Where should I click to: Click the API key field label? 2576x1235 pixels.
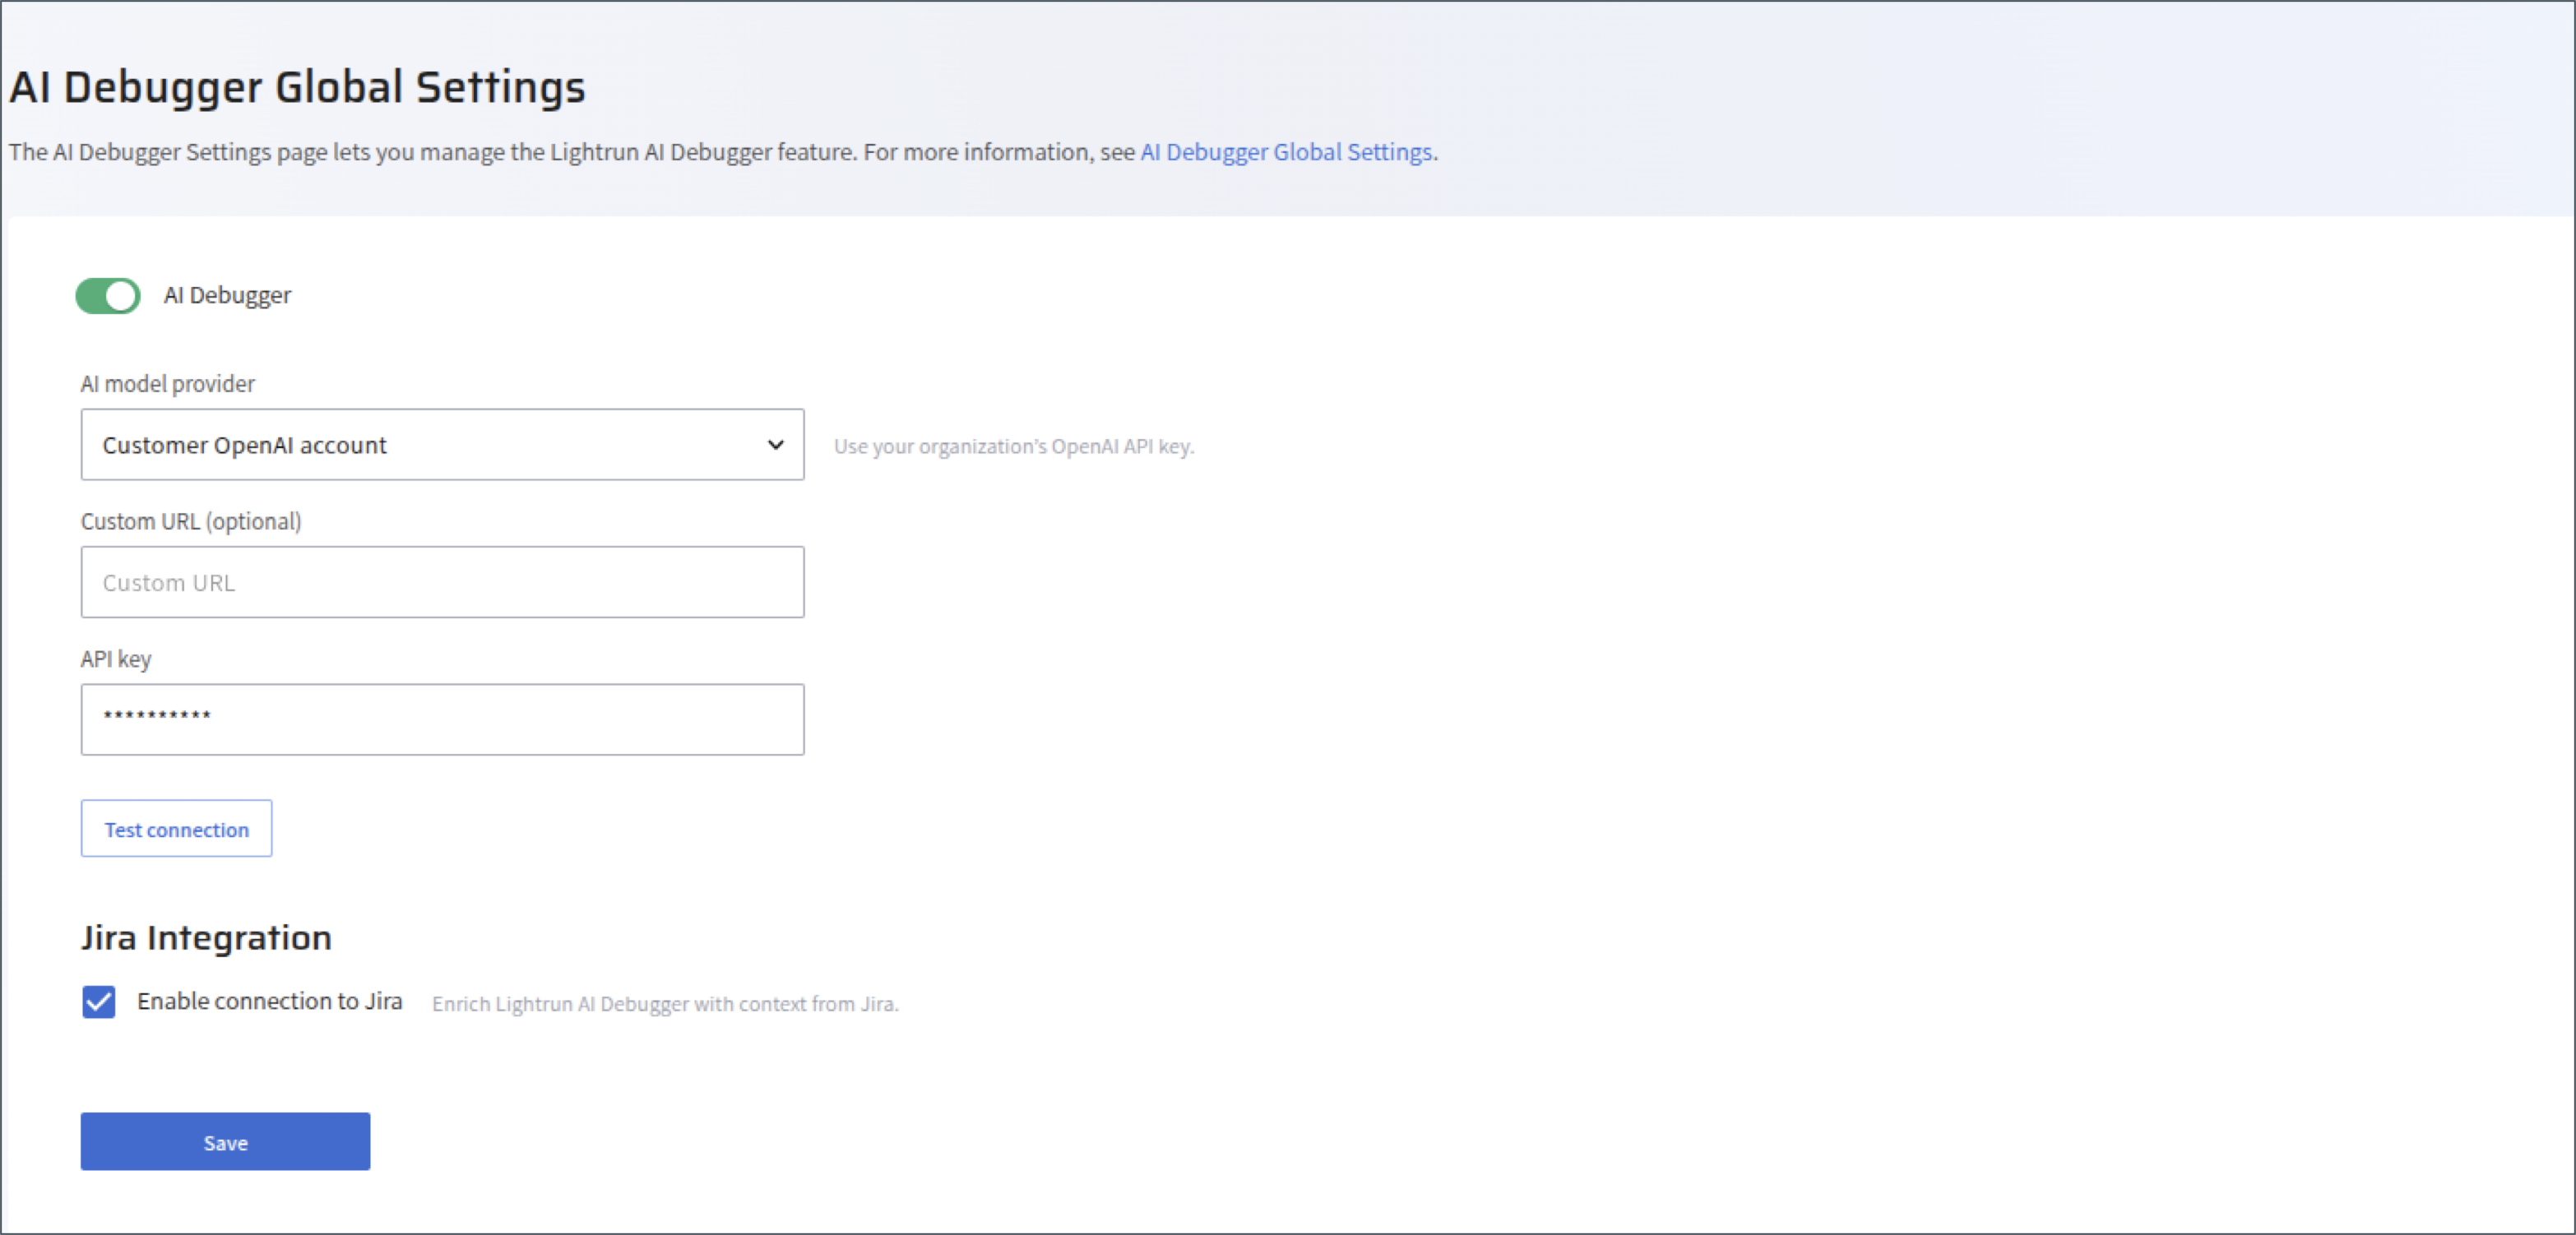point(116,659)
